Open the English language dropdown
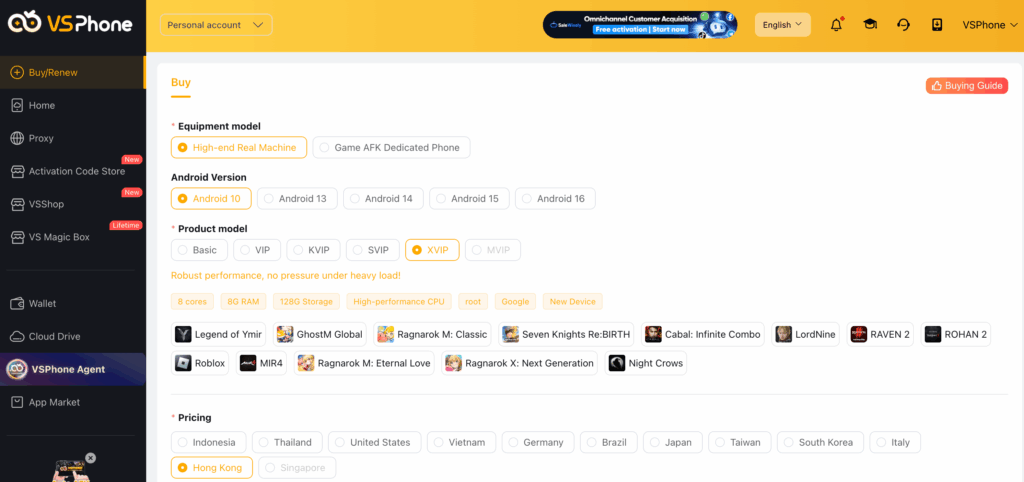The width and height of the screenshot is (1024, 482). [x=782, y=25]
